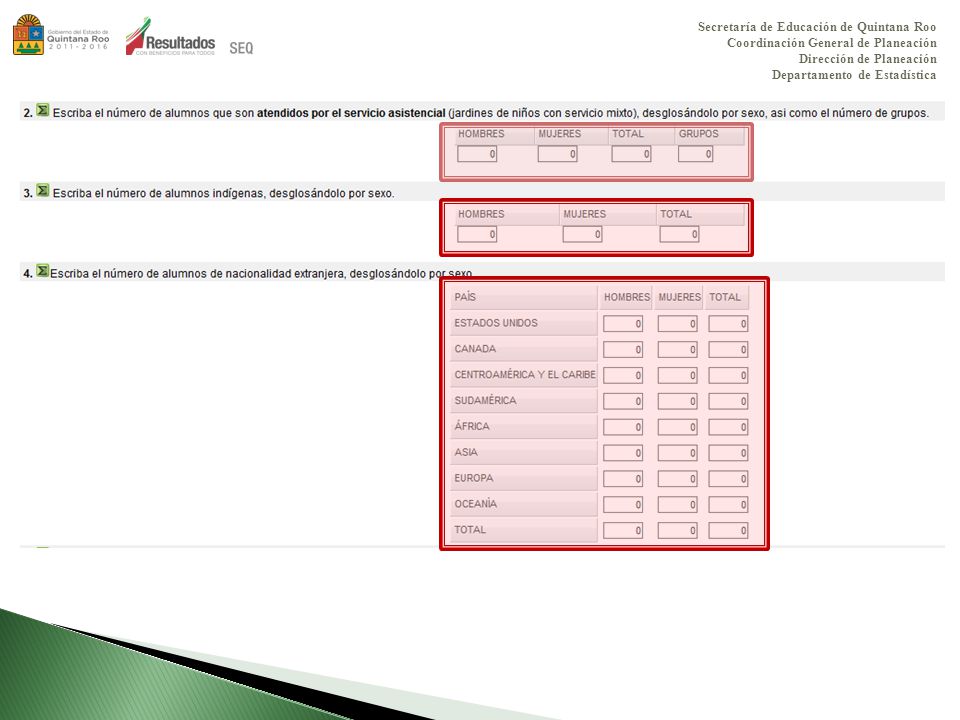Click the Quintana Roo government logo
This screenshot has height=720, width=960.
pos(61,36)
